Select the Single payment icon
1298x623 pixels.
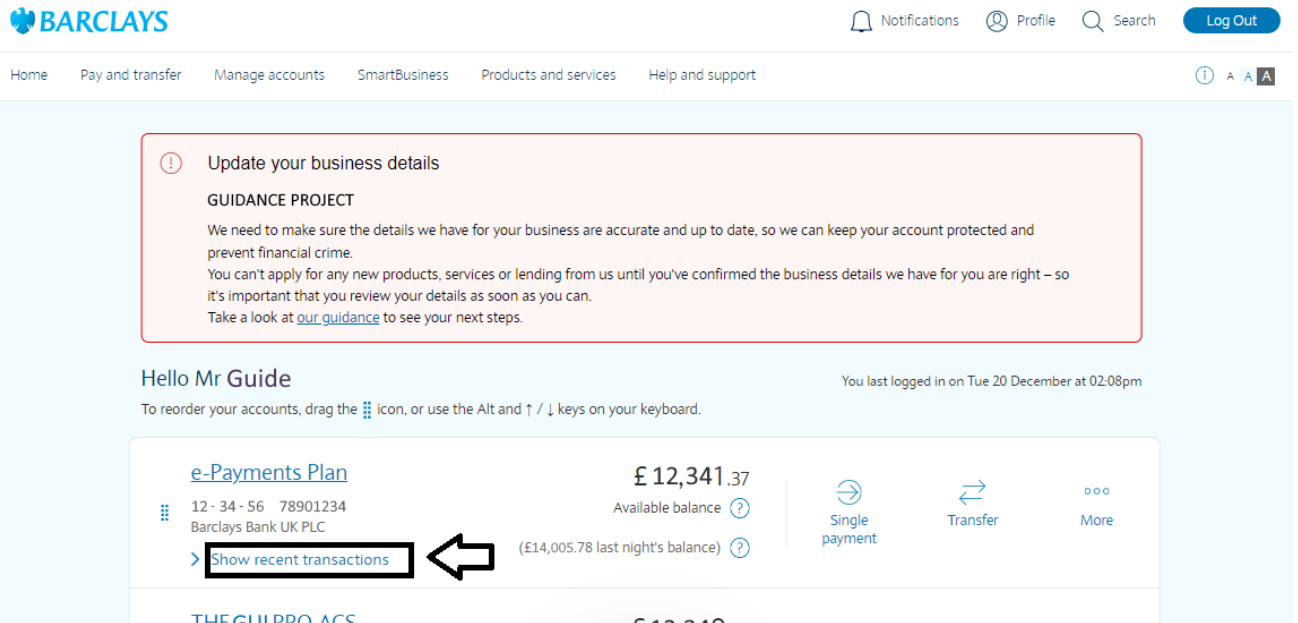[848, 493]
